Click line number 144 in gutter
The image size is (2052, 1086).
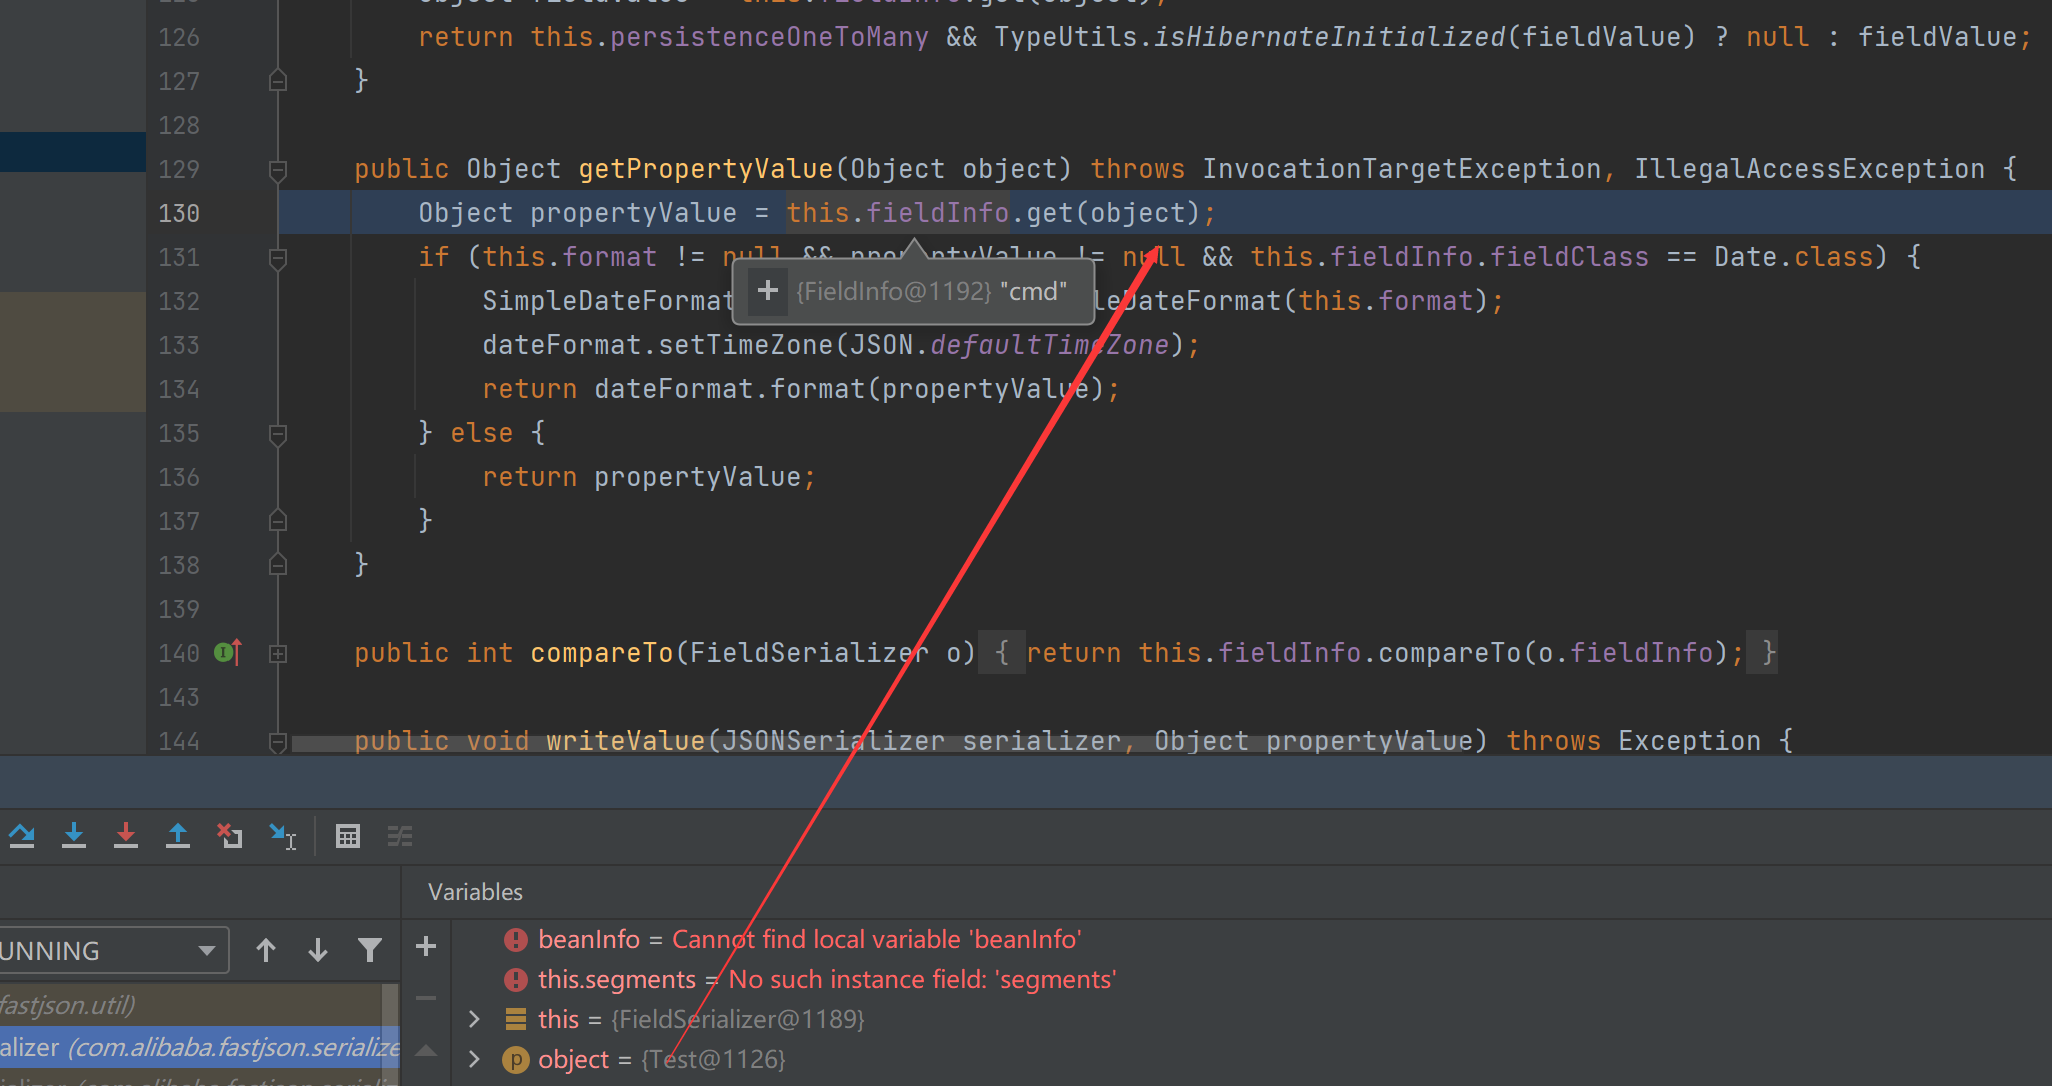coord(179,741)
